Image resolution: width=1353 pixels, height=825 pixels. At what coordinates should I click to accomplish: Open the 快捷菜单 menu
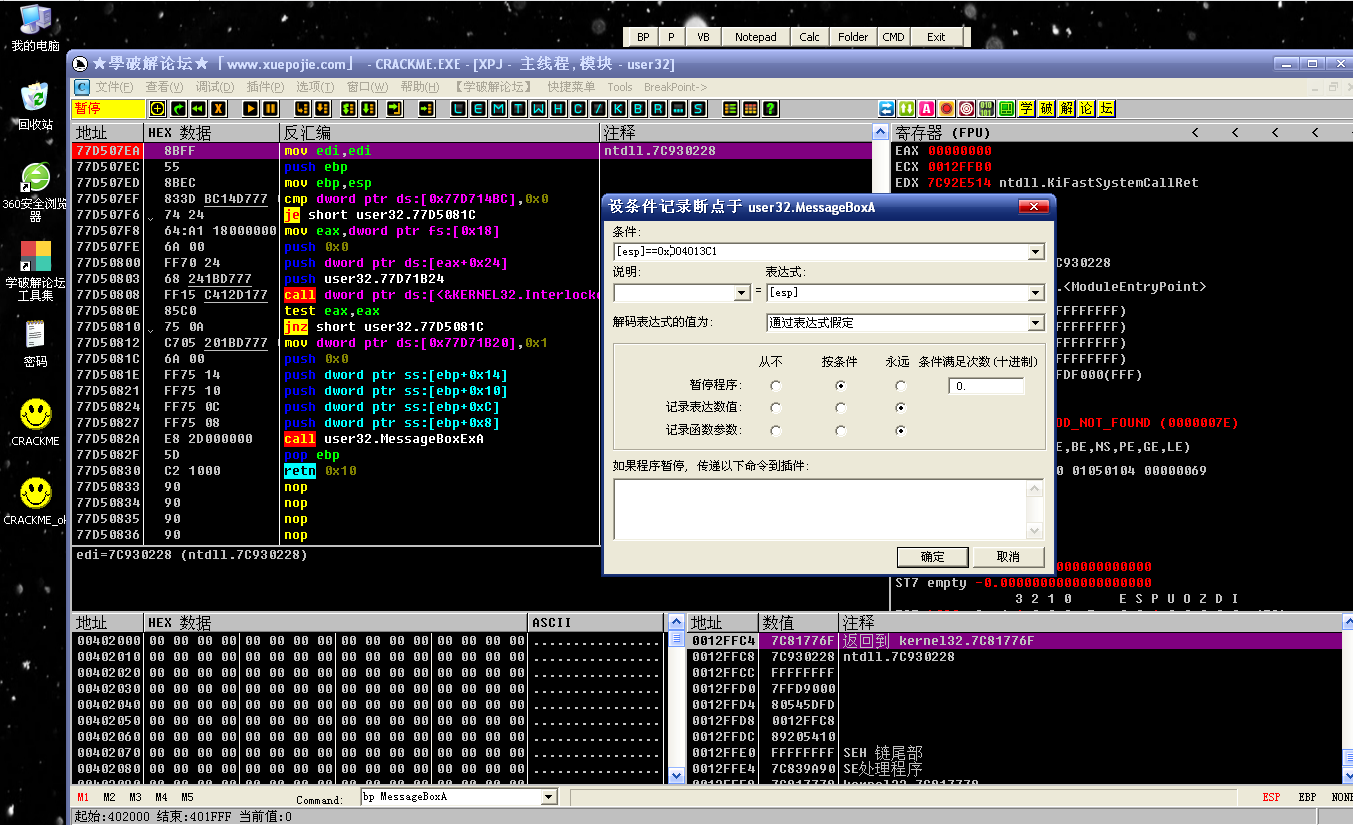click(x=571, y=87)
